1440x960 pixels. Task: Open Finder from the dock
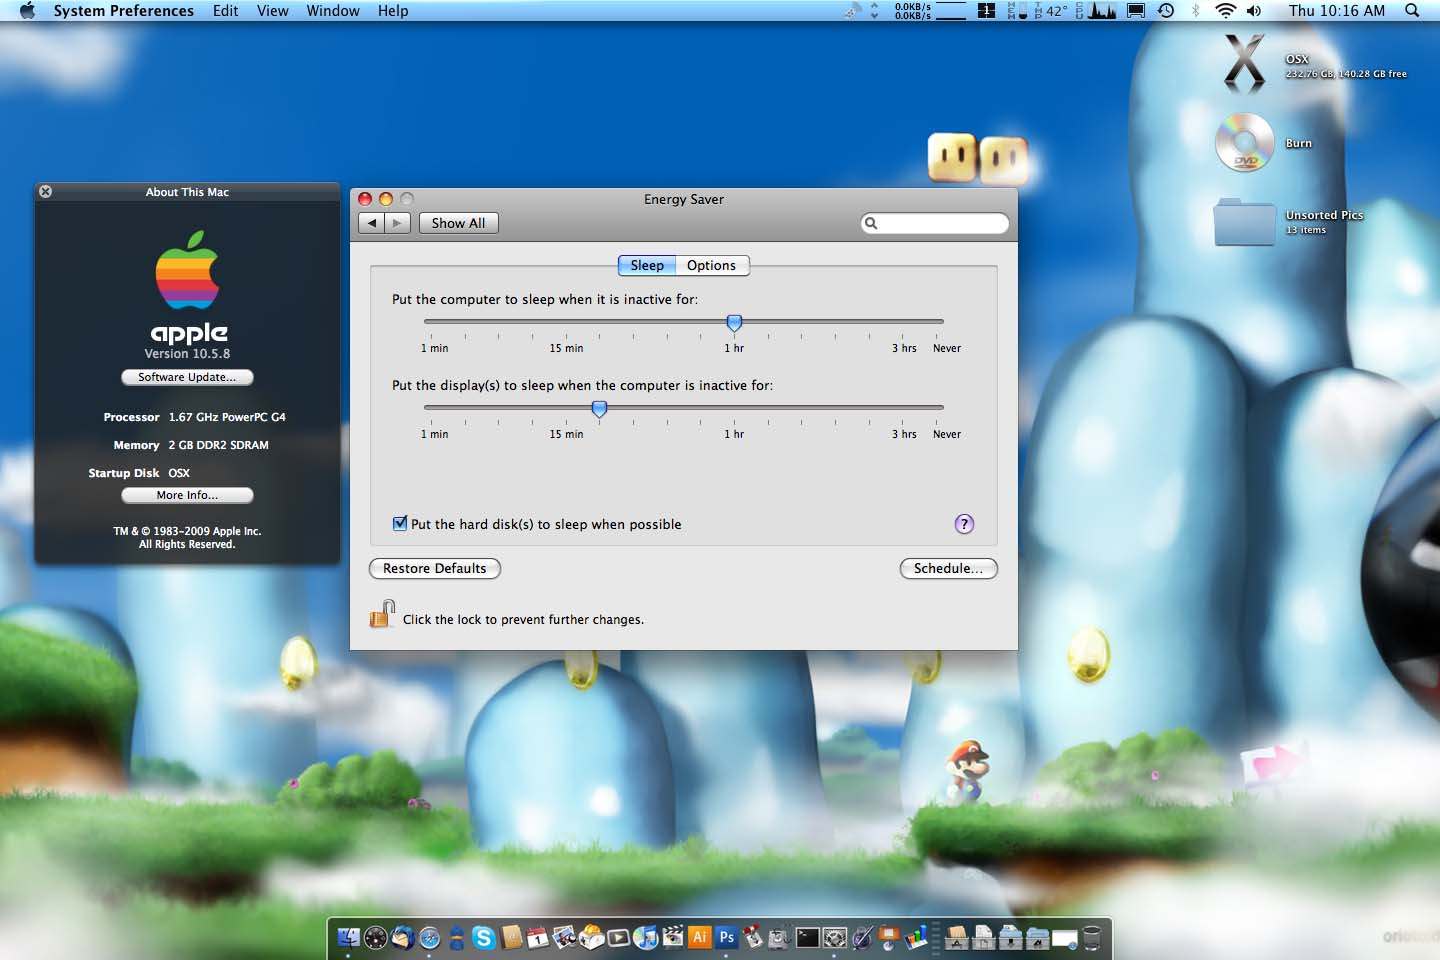(x=348, y=937)
